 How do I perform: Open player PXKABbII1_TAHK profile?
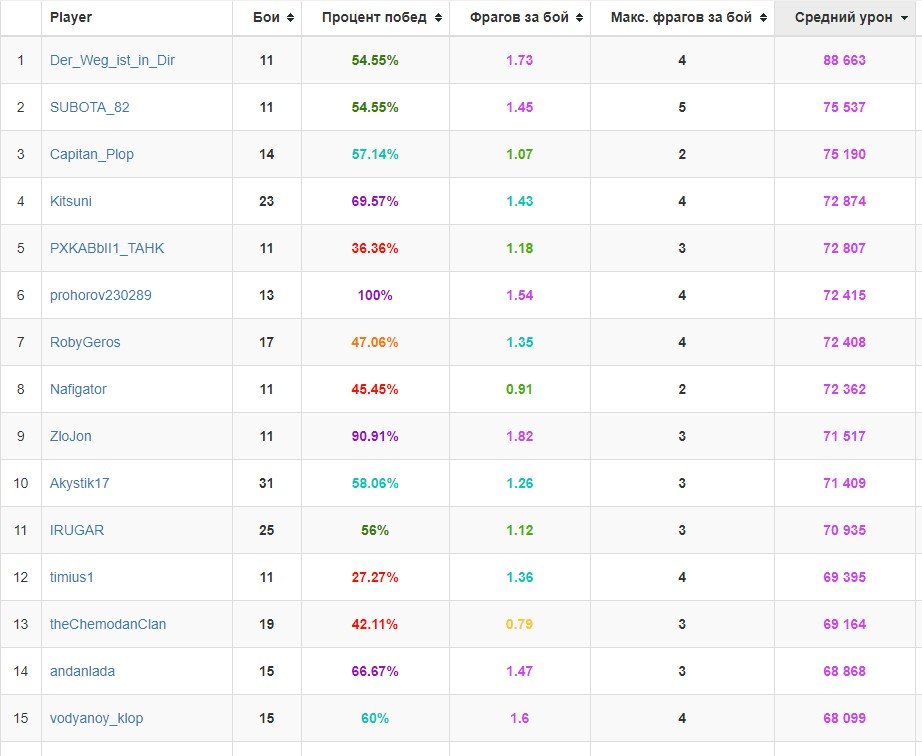click(107, 249)
